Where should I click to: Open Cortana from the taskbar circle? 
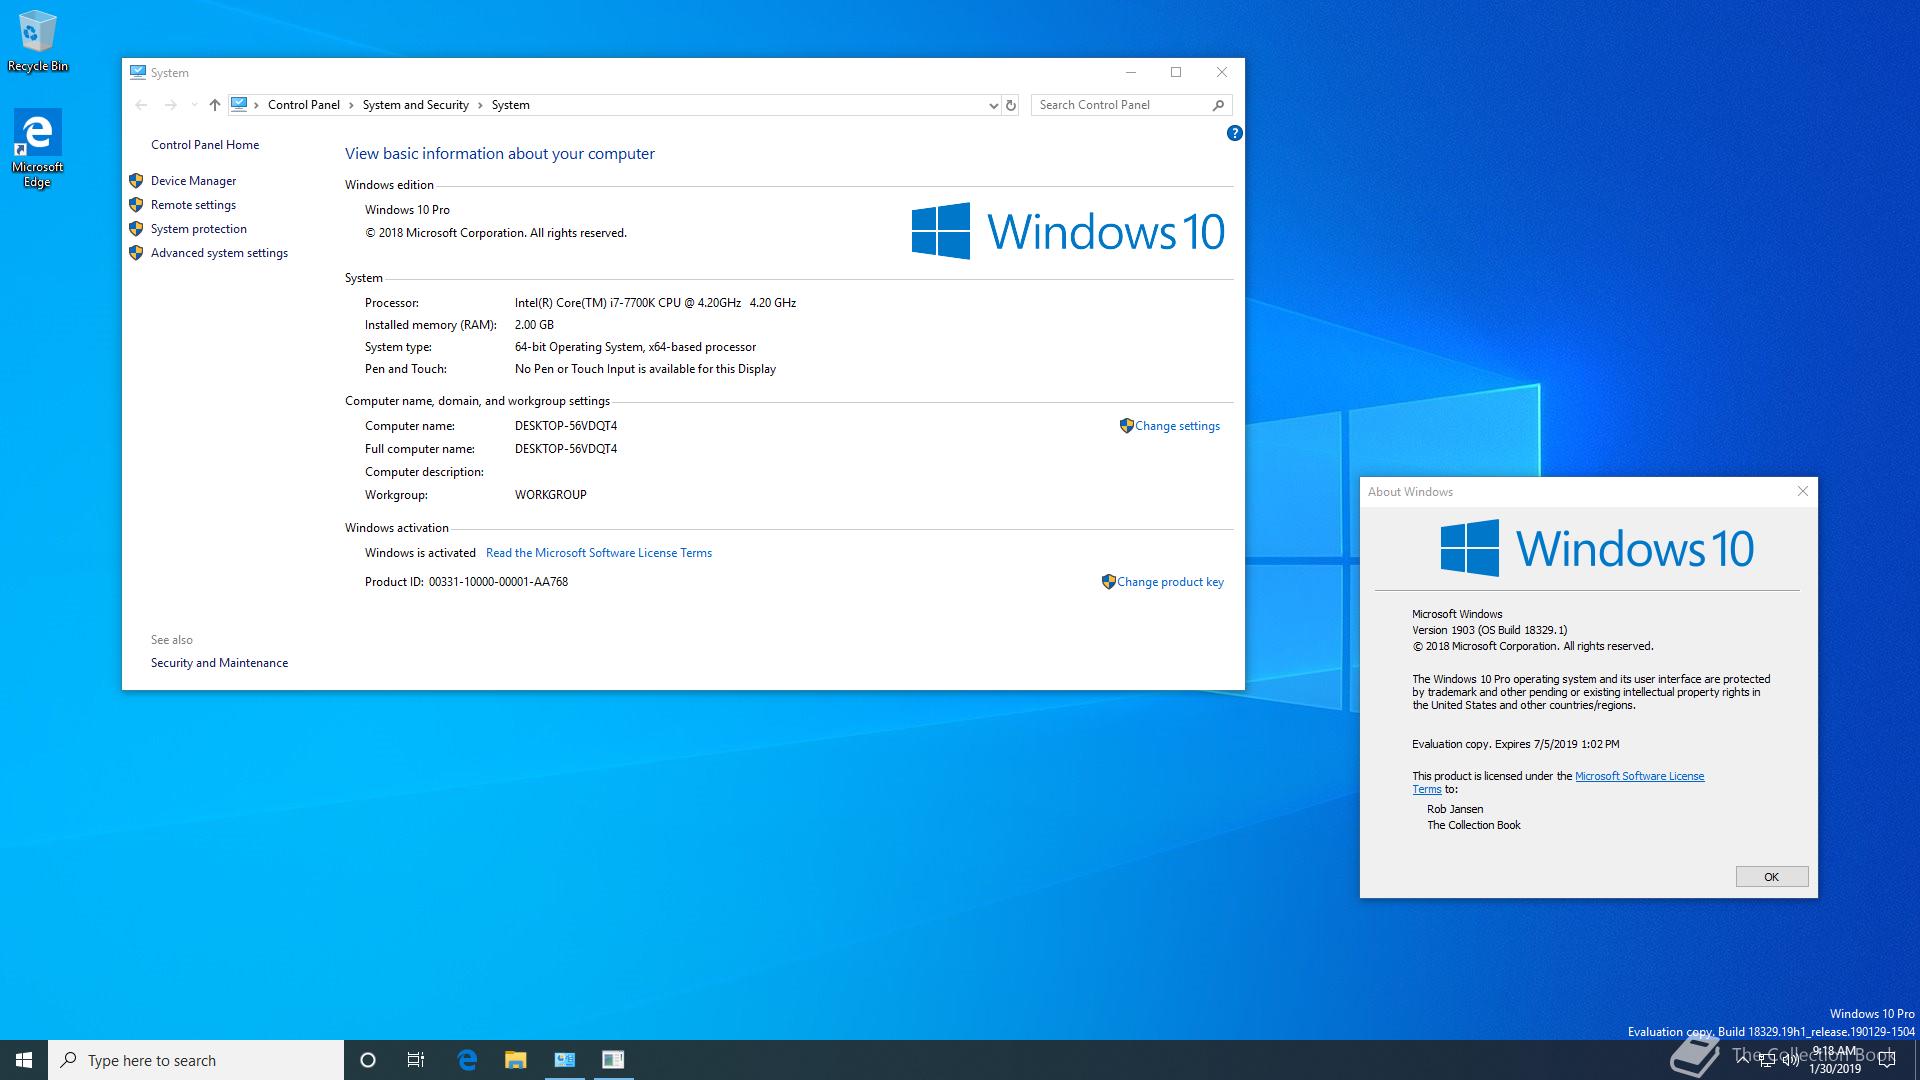point(367,1060)
